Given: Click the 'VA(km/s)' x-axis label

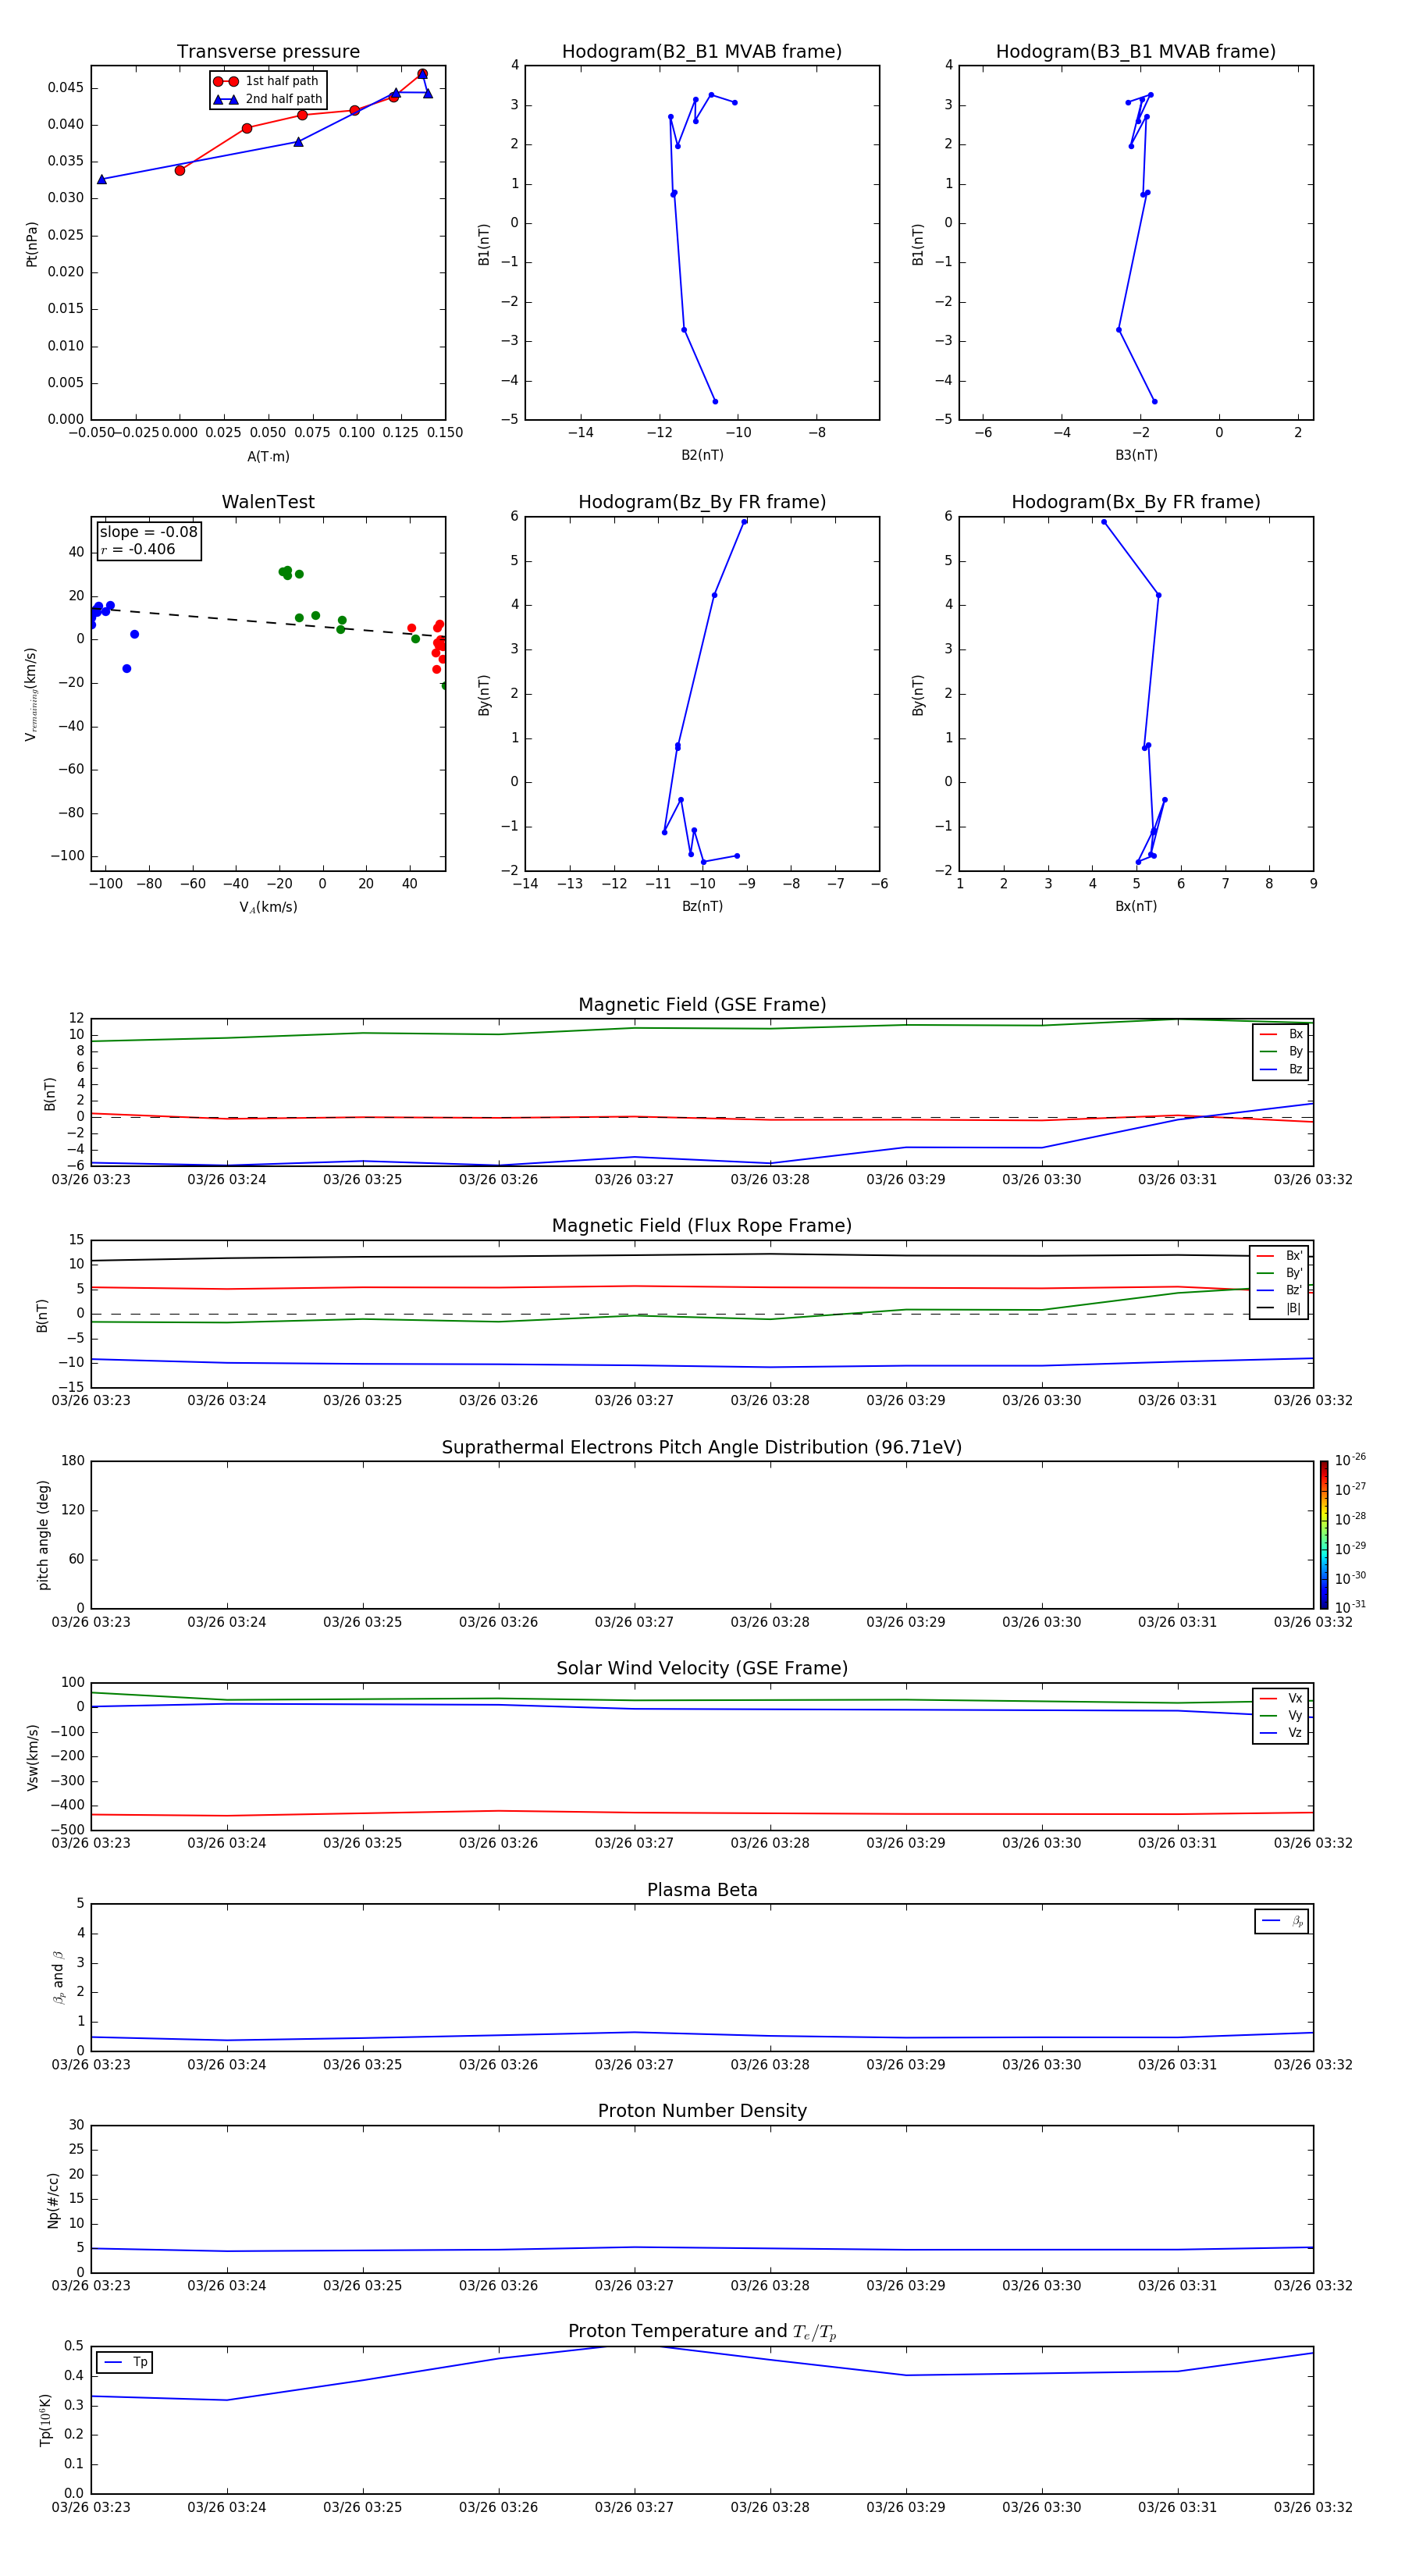Looking at the screenshot, I should [268, 908].
